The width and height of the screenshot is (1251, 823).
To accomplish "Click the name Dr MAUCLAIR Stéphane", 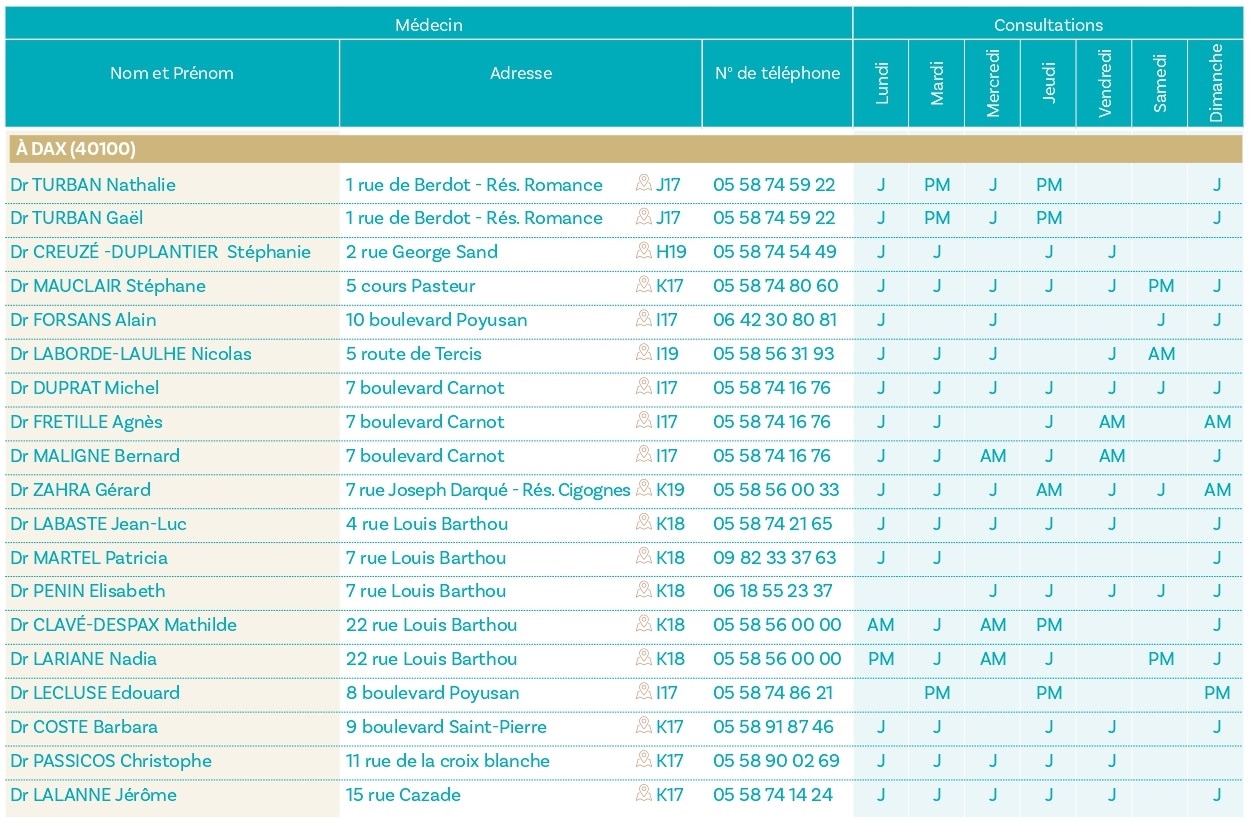I will (108, 285).
